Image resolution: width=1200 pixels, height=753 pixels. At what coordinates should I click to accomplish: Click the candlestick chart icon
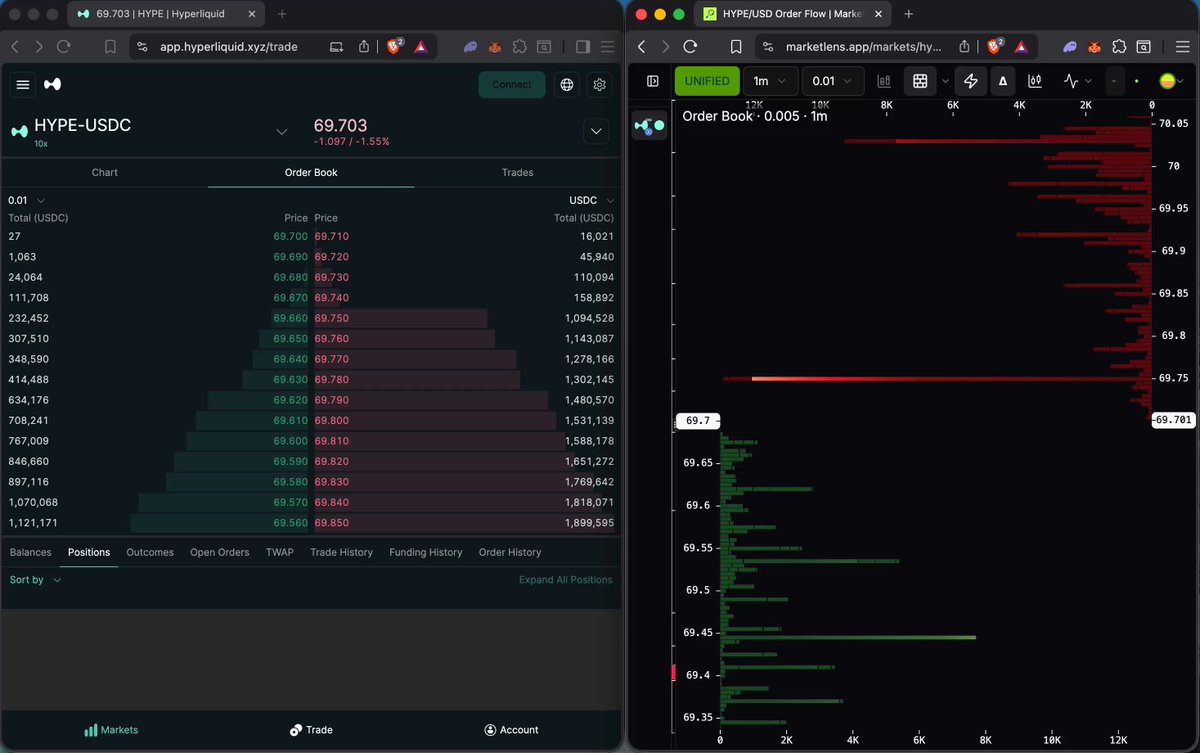[1034, 81]
